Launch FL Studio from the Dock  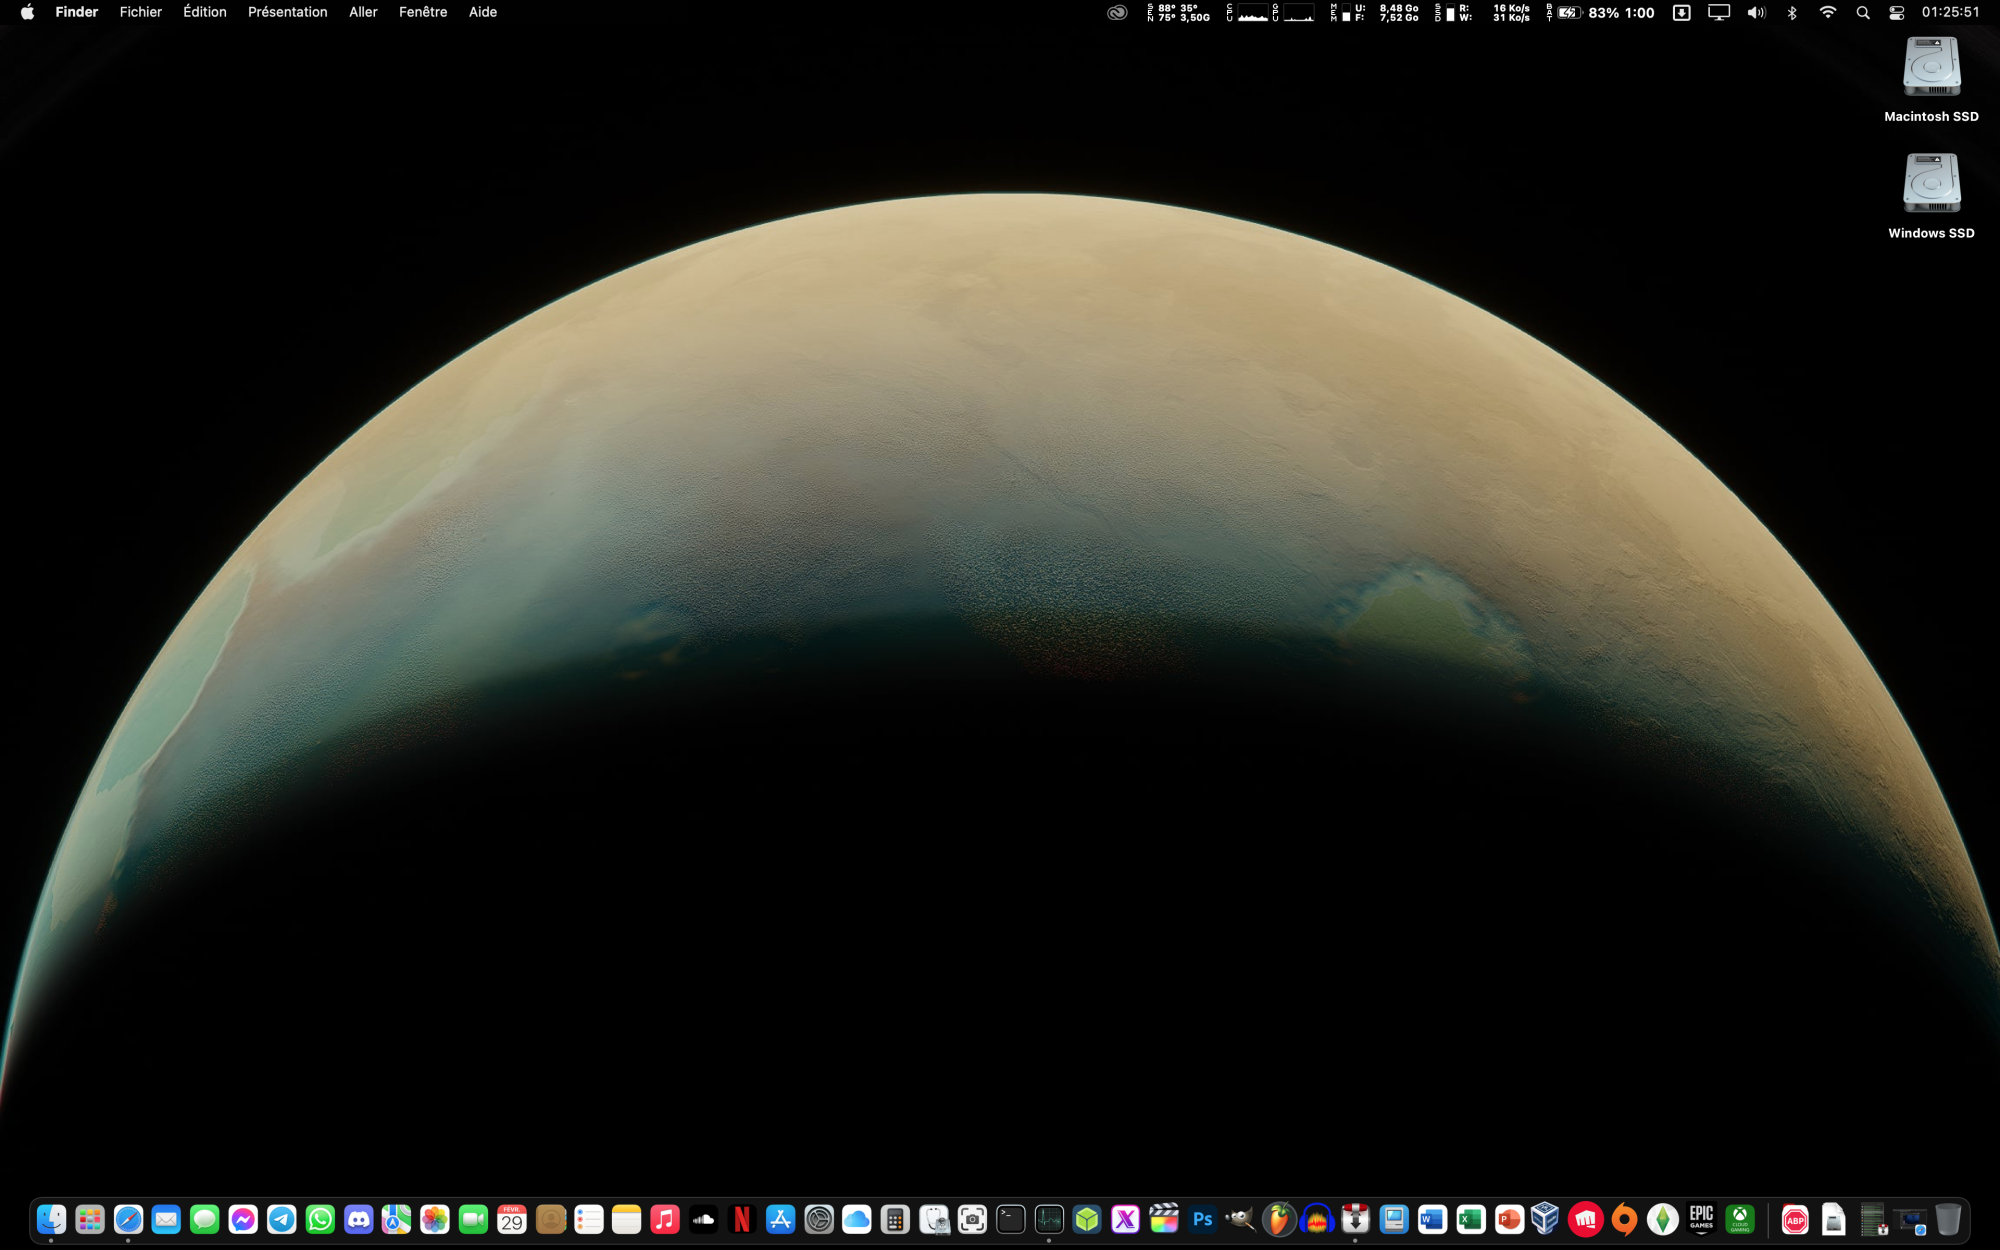[1279, 1219]
